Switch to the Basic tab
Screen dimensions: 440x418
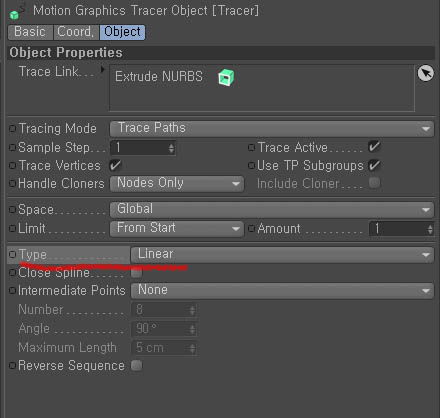pos(30,32)
